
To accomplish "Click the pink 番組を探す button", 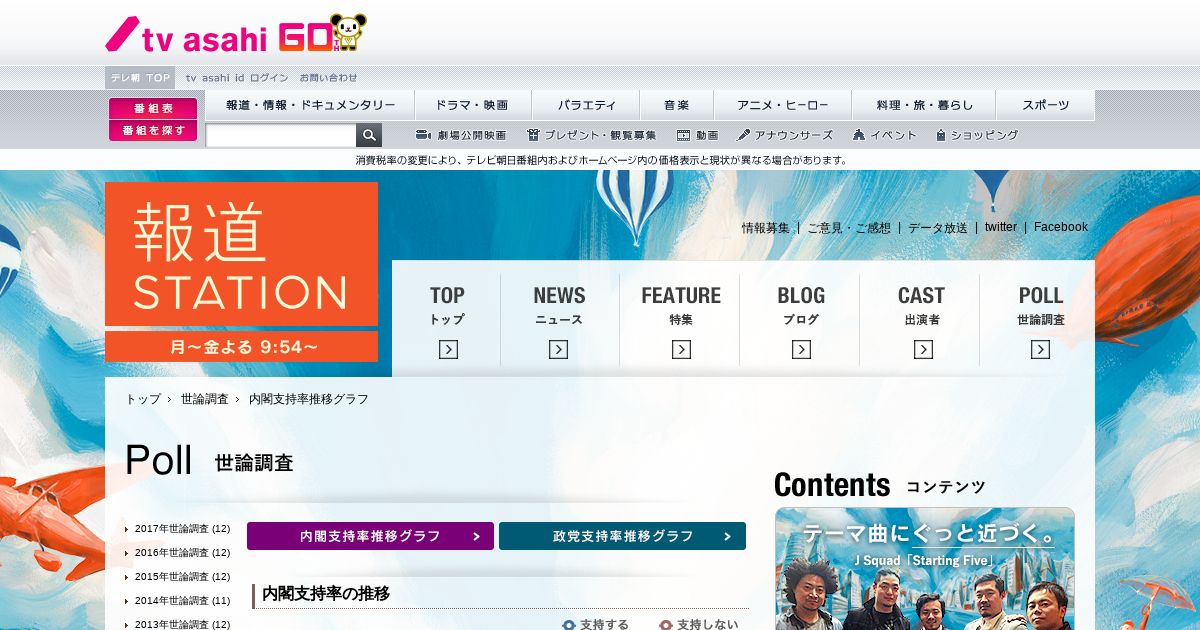I will pos(153,130).
